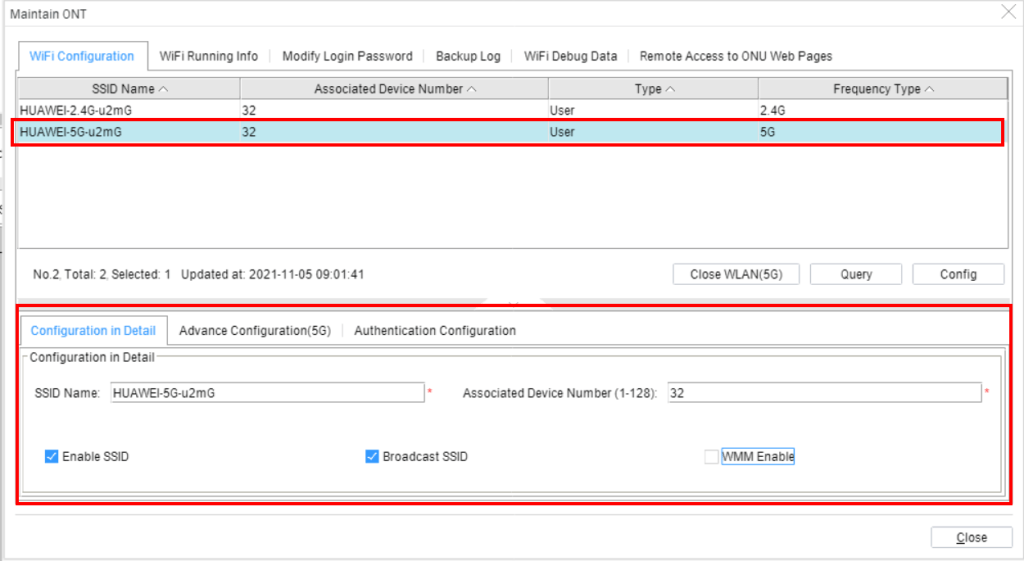Switch to Advance Configuration(5G) tab
The image size is (1024, 561).
tap(254, 330)
